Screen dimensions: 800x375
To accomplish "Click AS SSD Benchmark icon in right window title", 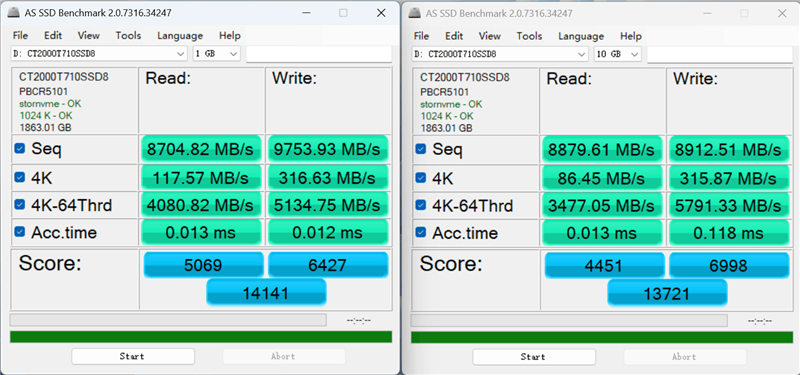I will 415,13.
